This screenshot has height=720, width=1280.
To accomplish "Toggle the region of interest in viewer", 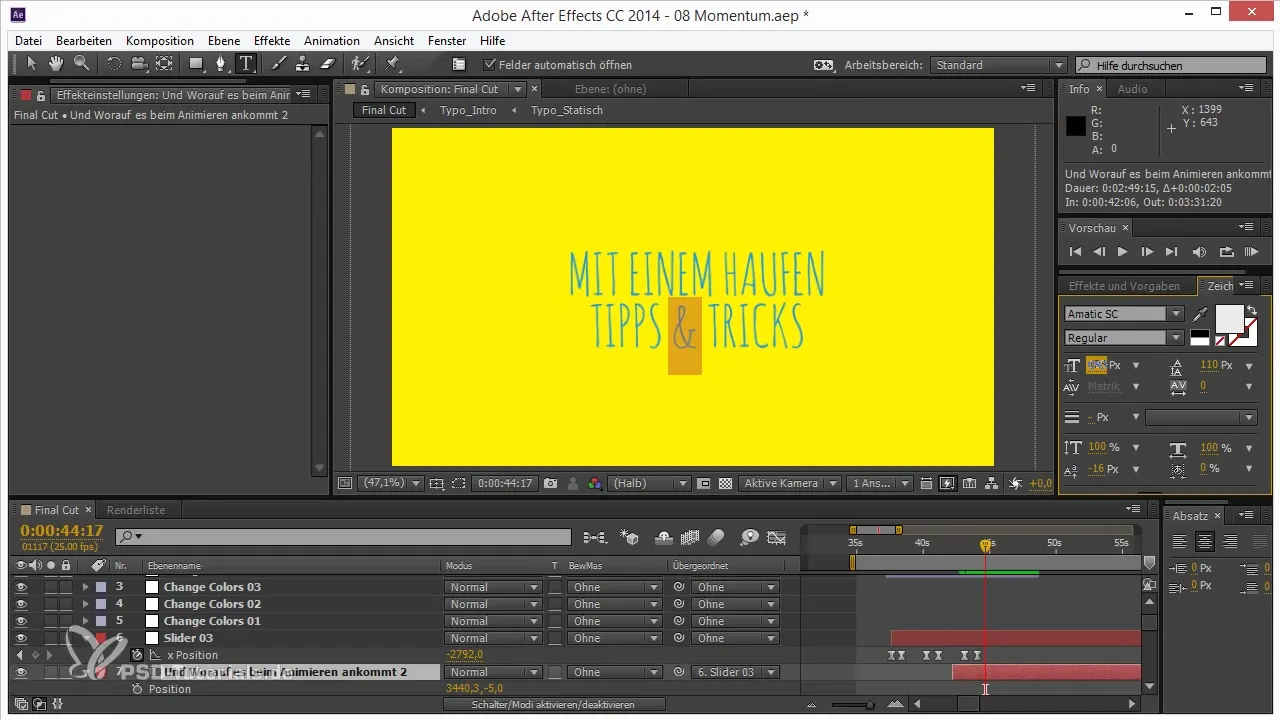I will pos(458,483).
